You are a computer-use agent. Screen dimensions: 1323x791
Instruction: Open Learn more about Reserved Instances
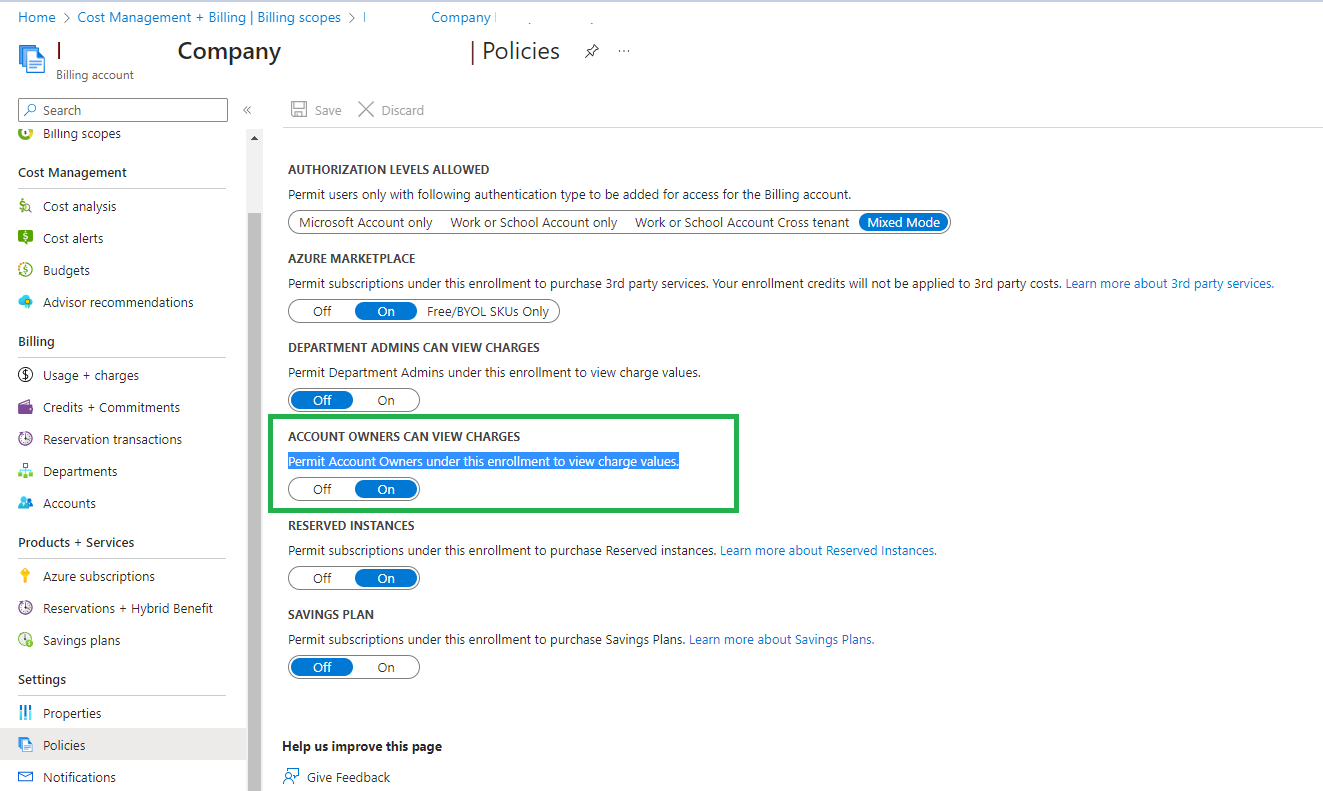tap(828, 550)
